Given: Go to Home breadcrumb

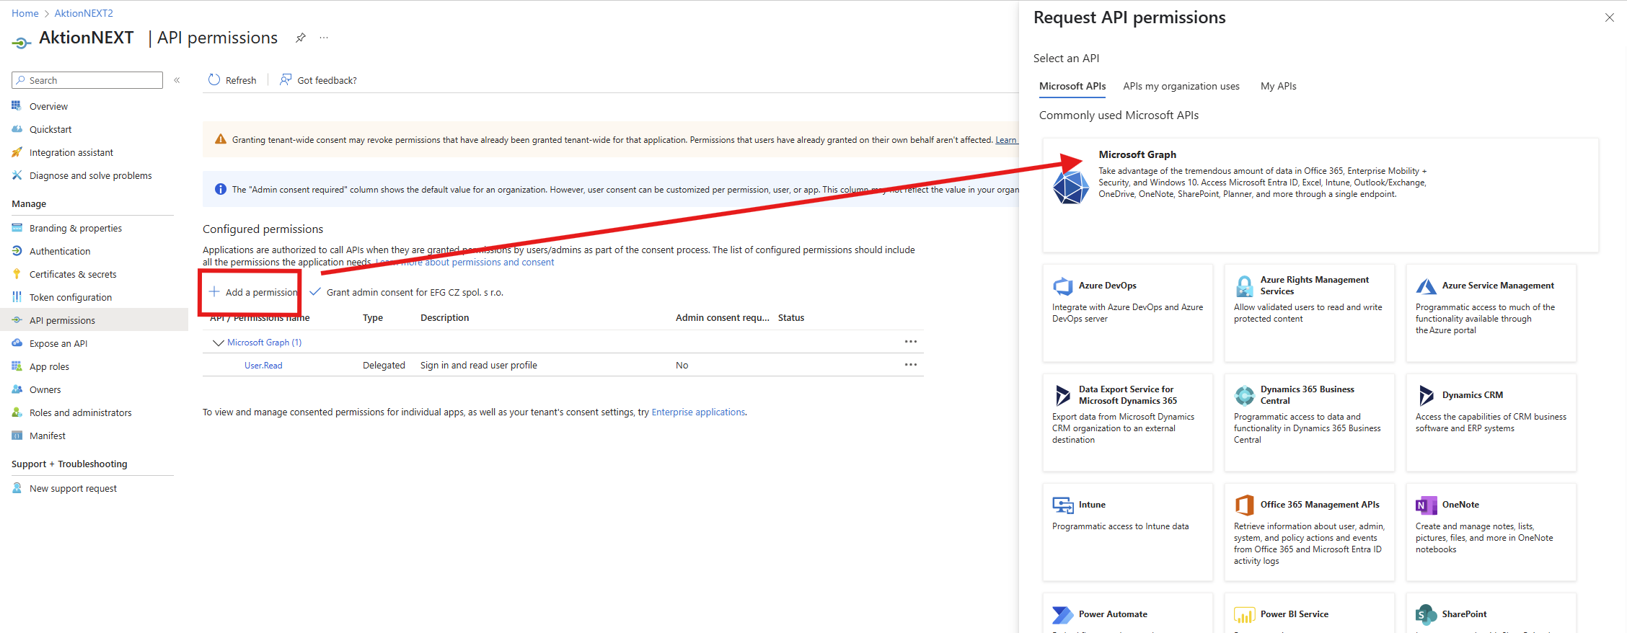Looking at the screenshot, I should pos(25,13).
